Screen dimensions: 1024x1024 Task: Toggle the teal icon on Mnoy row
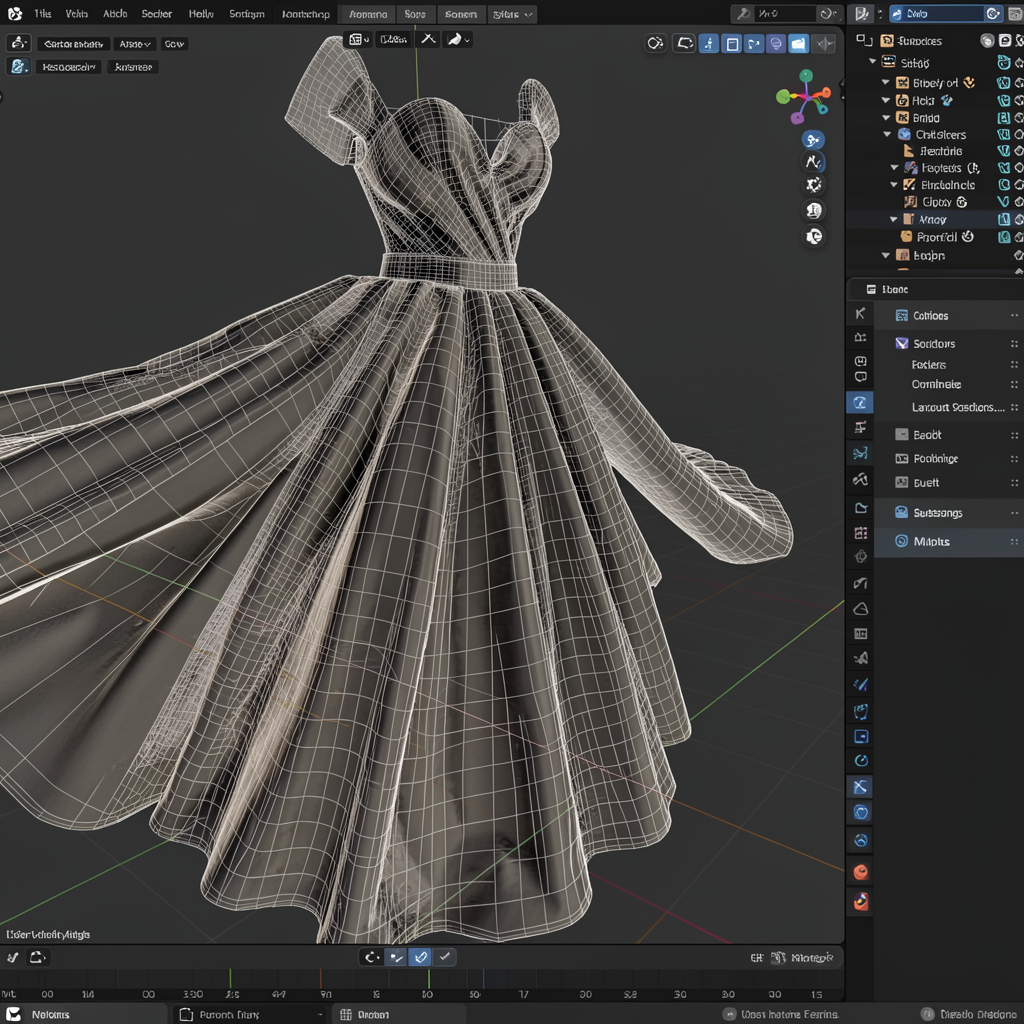[1004, 219]
